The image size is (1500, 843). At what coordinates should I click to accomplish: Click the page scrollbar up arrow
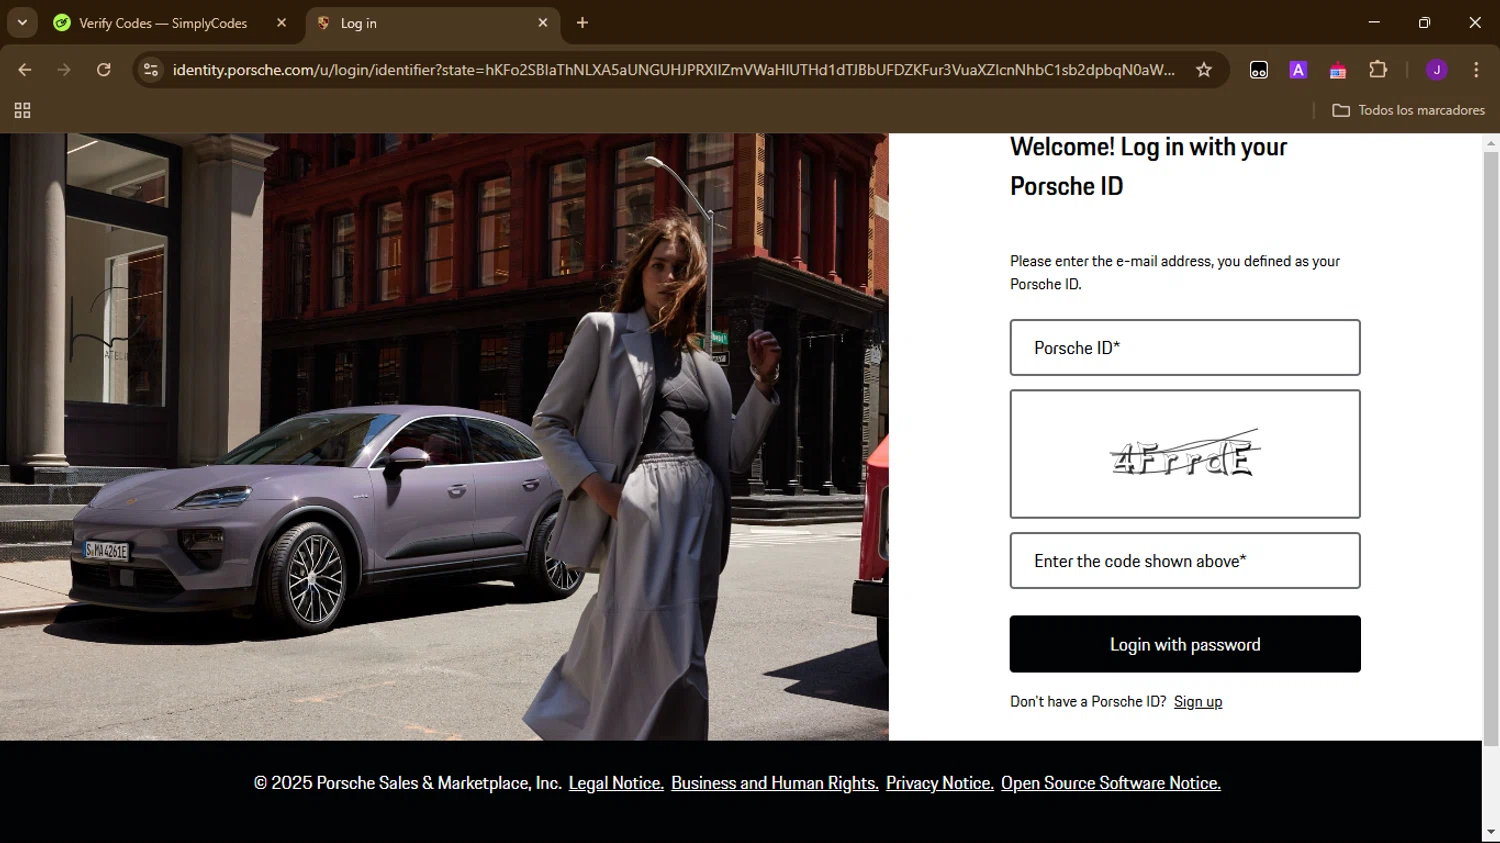coord(1491,144)
